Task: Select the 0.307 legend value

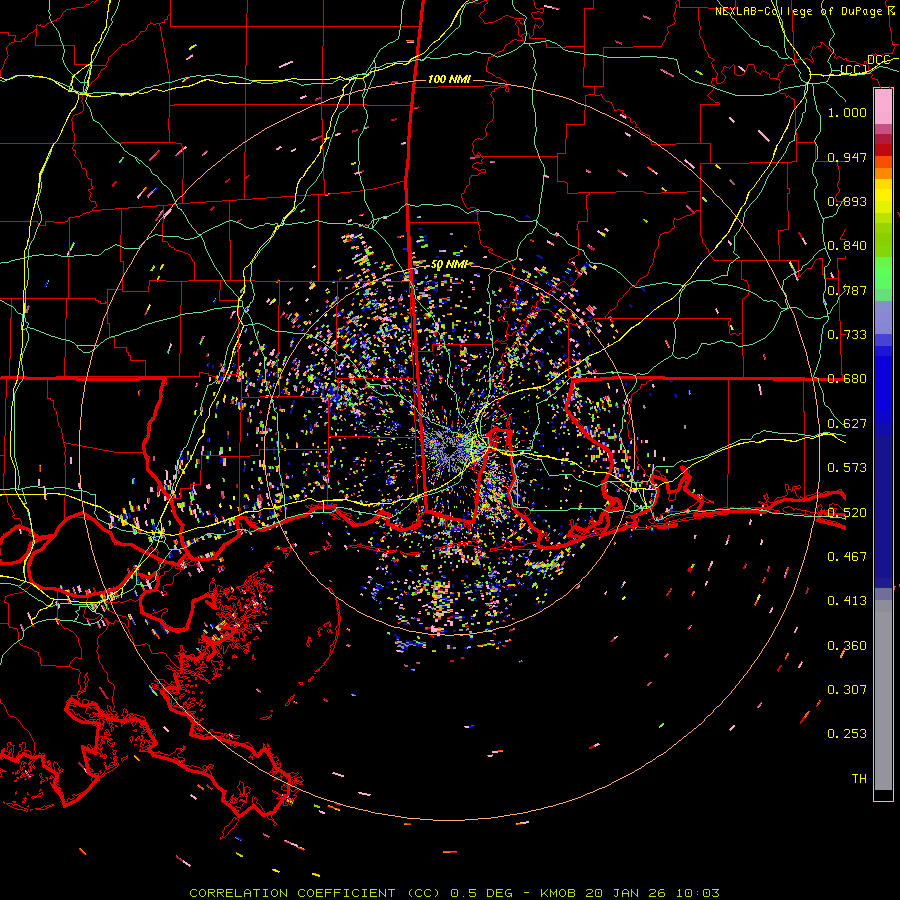Action: point(847,690)
